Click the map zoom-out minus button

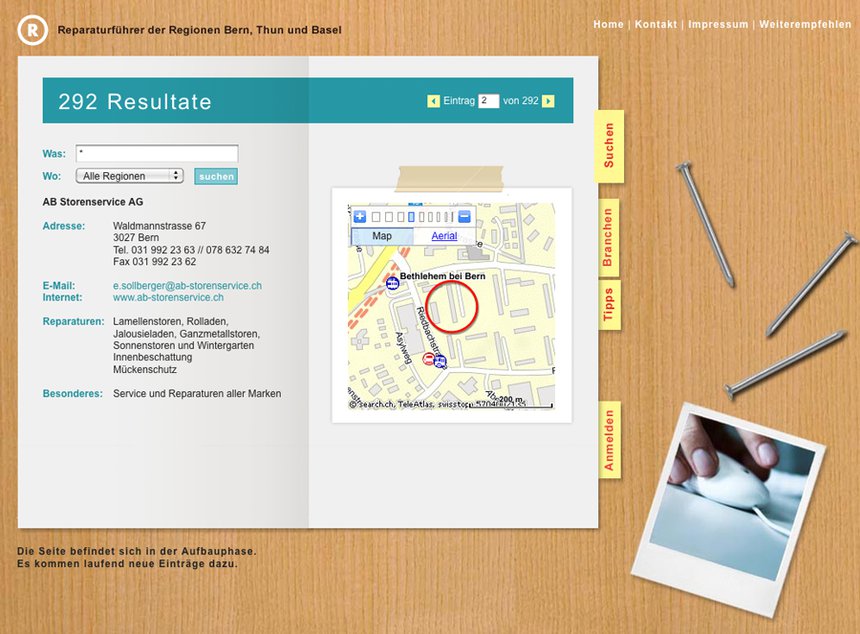[x=464, y=216]
